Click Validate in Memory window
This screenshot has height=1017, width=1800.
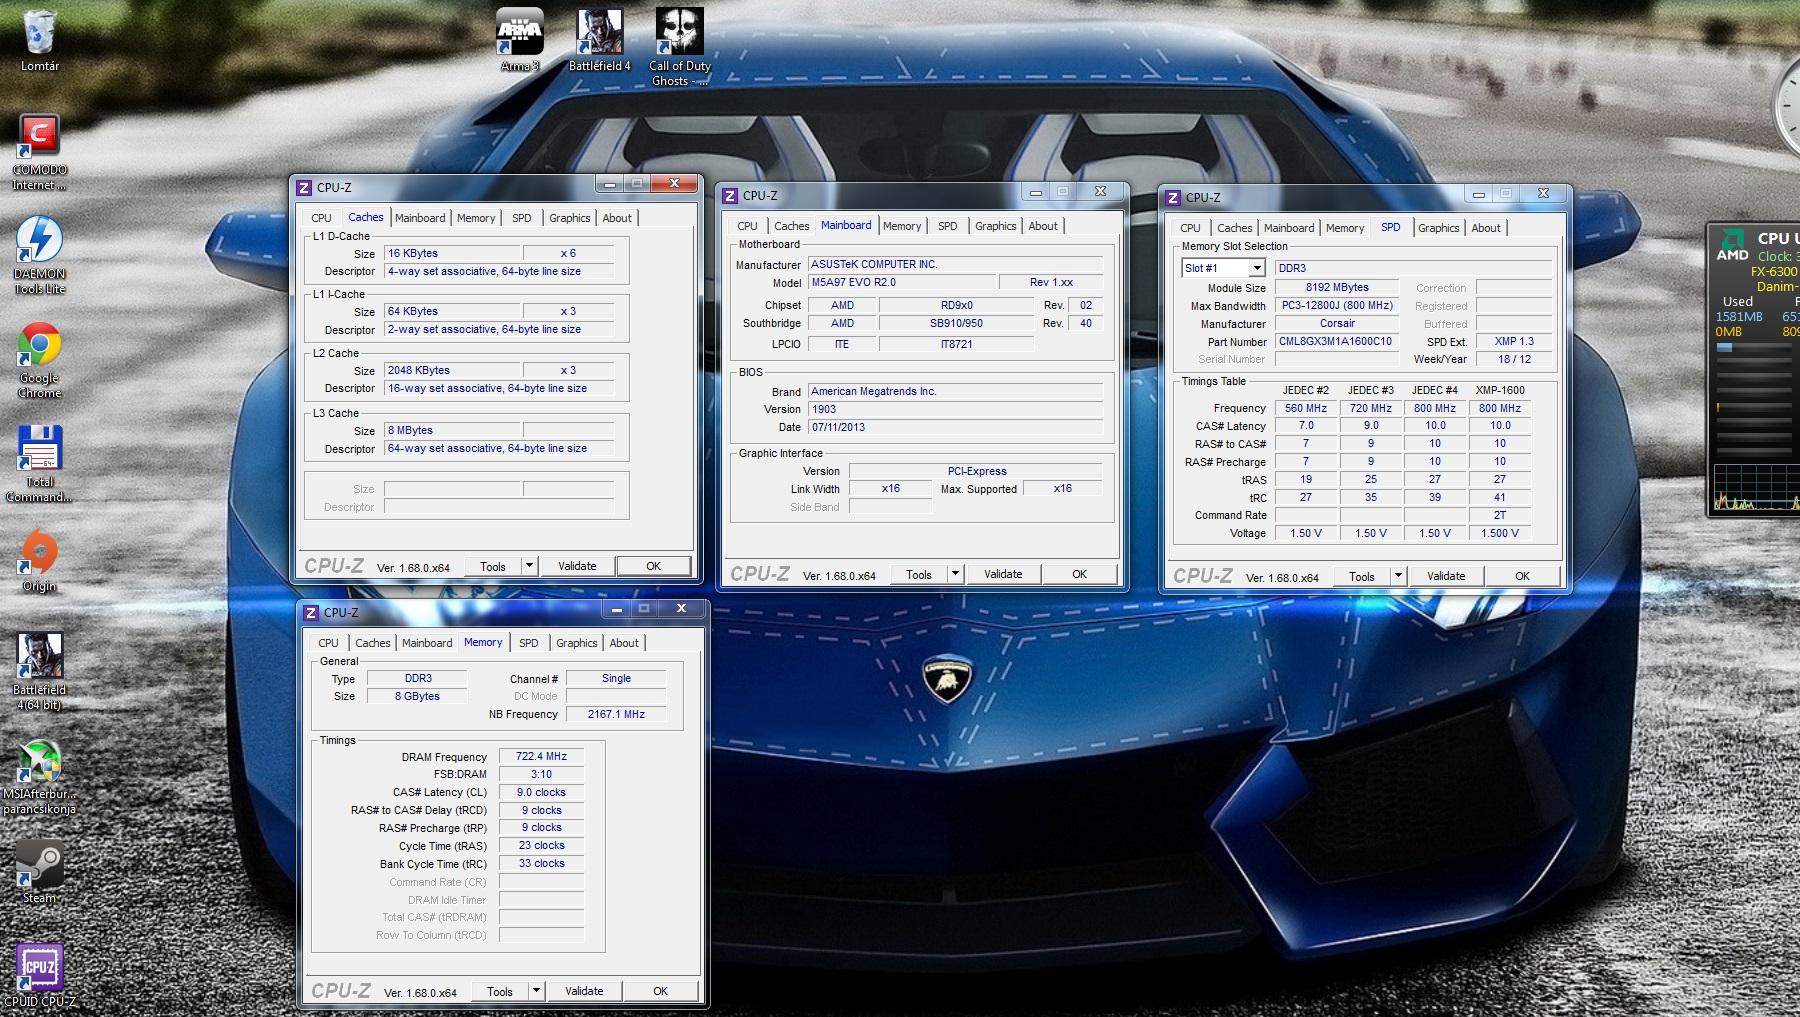584,991
